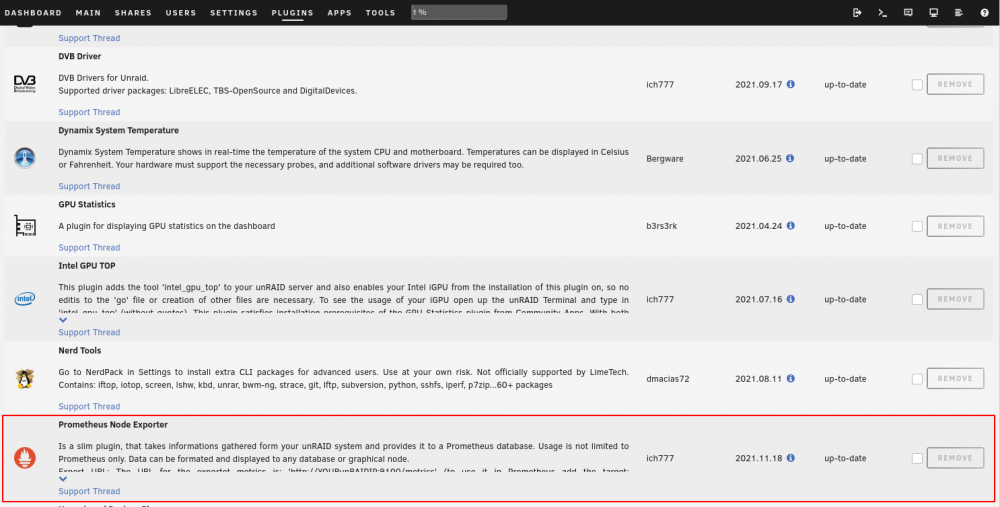Image resolution: width=1000 pixels, height=507 pixels.
Task: Open the Tools menu item
Action: [x=380, y=13]
